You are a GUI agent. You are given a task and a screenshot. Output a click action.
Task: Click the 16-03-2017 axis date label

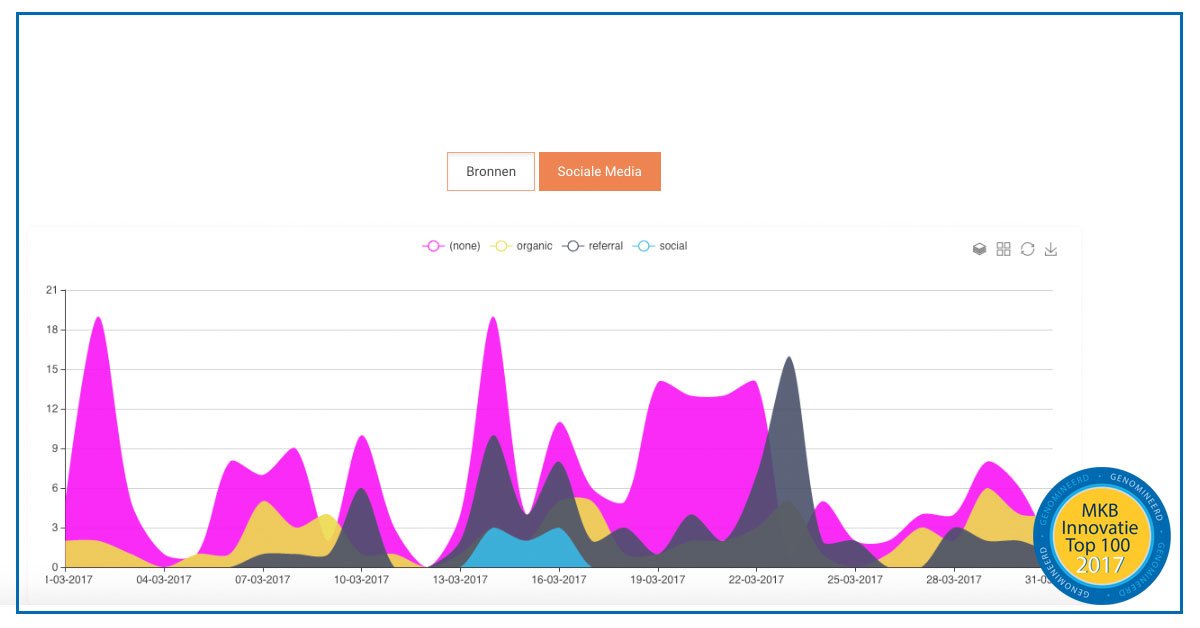click(x=559, y=579)
